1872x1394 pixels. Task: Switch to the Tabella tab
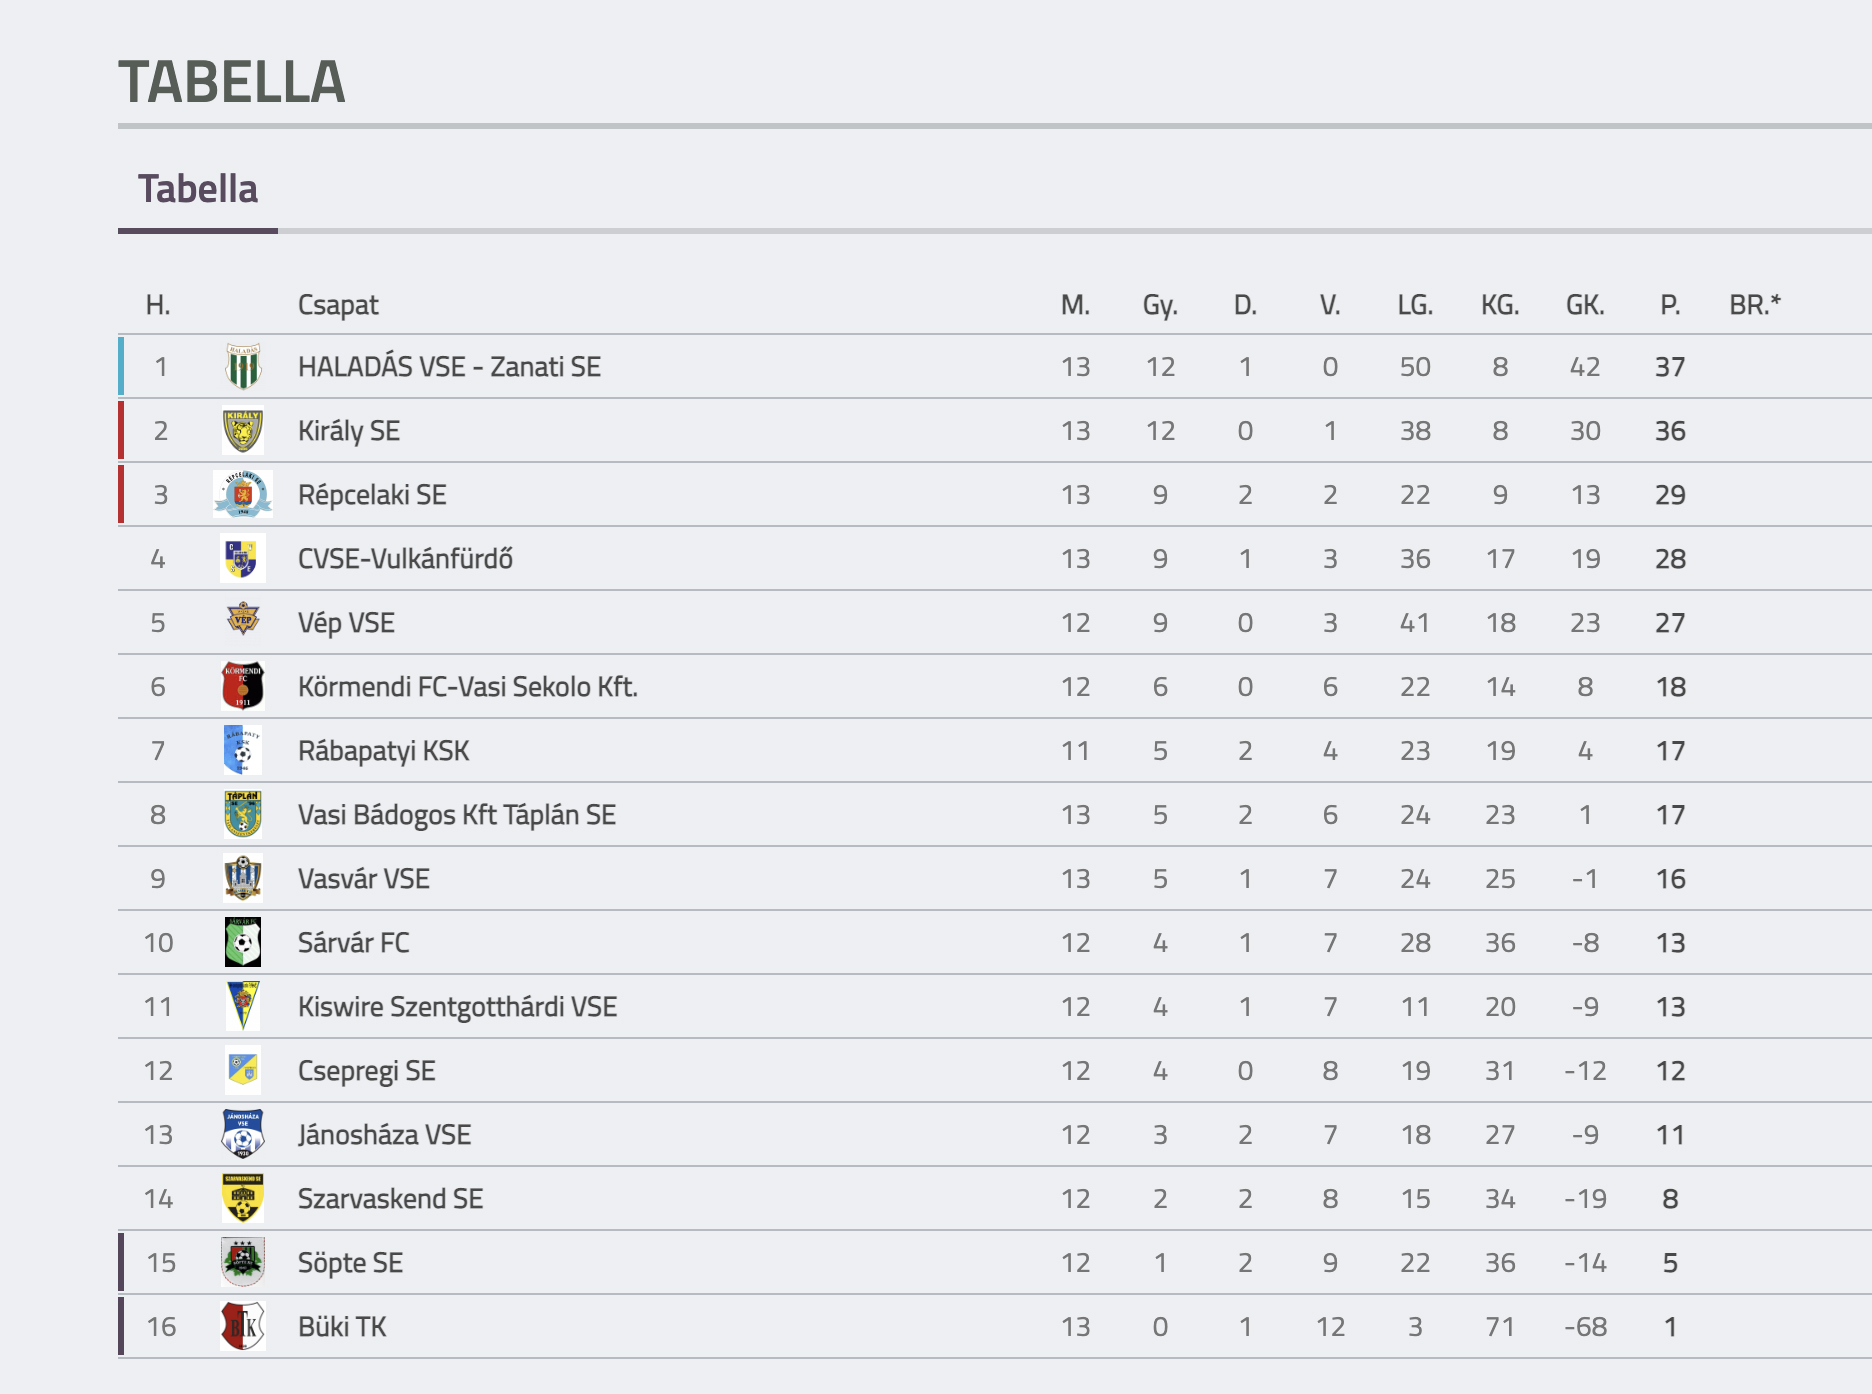(x=198, y=189)
